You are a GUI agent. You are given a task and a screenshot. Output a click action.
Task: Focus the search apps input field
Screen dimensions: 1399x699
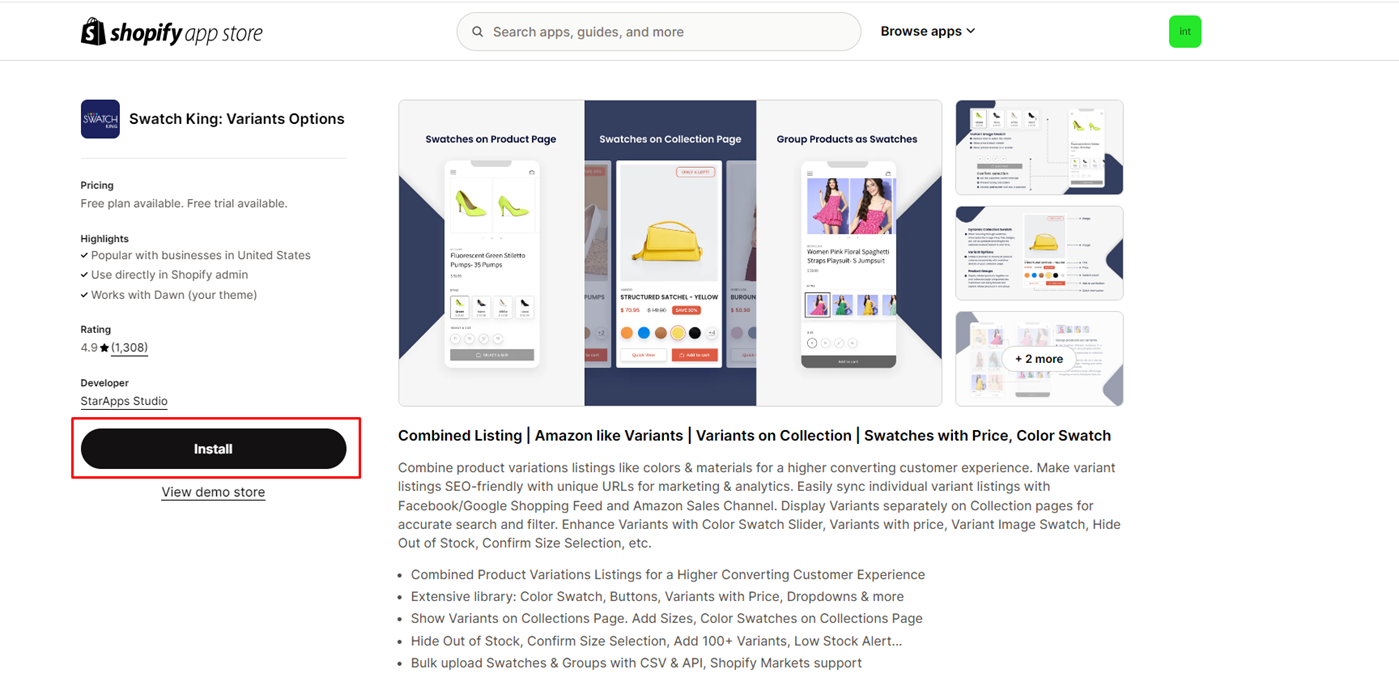pos(659,32)
